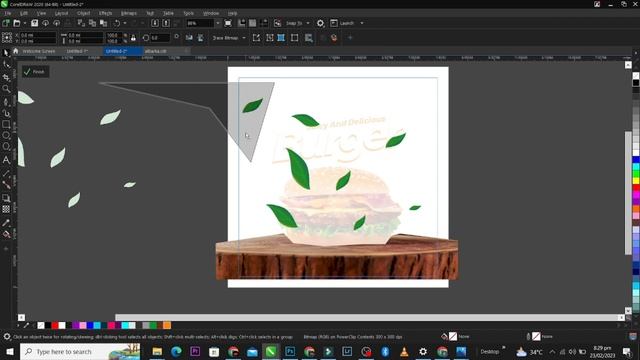
Task: Click the Finish button
Action: pos(36,71)
